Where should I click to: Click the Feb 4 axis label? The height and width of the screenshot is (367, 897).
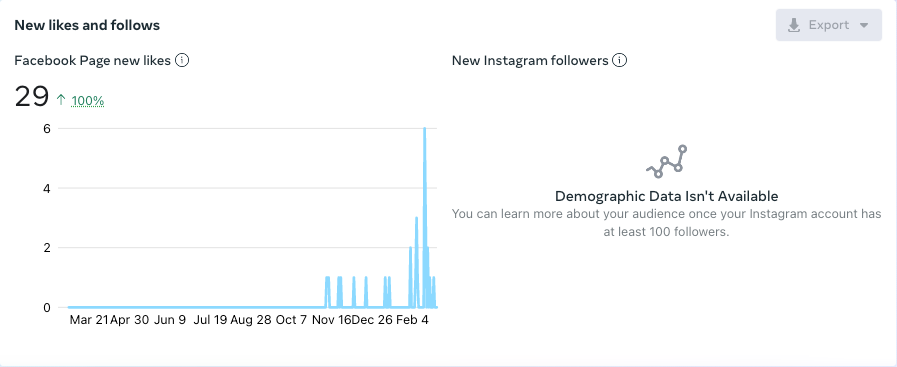412,320
